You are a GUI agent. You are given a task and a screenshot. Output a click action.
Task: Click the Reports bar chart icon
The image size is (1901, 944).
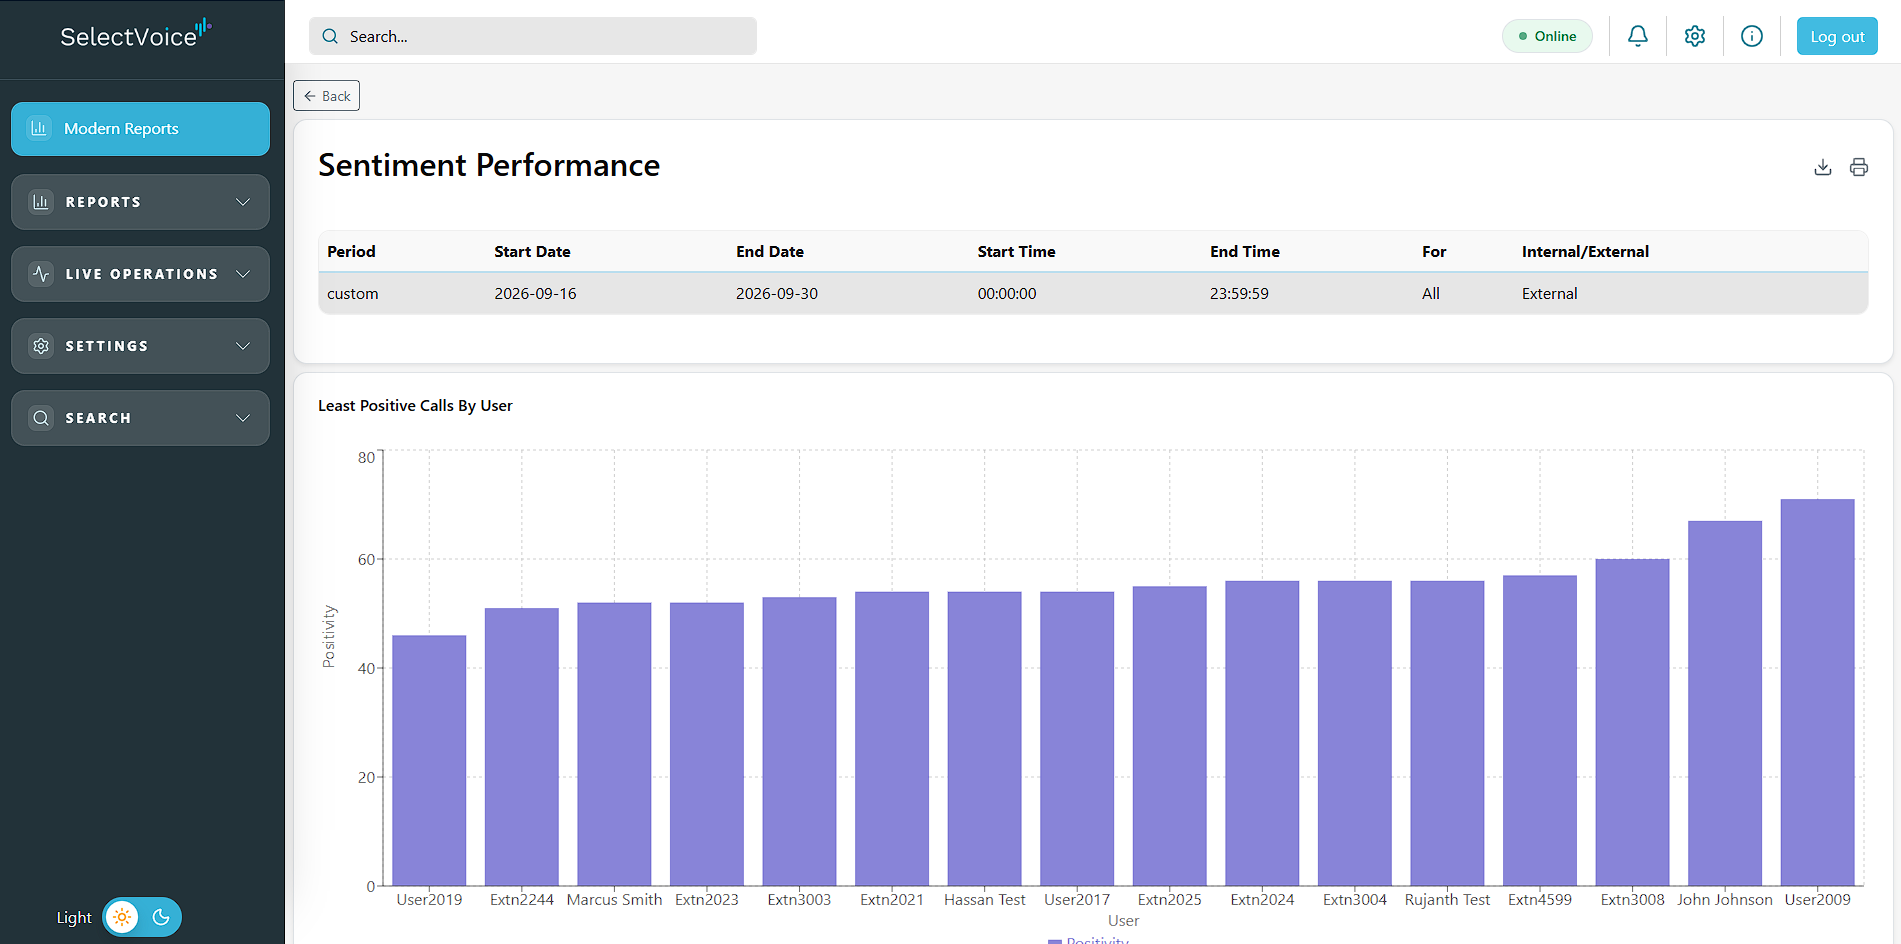41,202
